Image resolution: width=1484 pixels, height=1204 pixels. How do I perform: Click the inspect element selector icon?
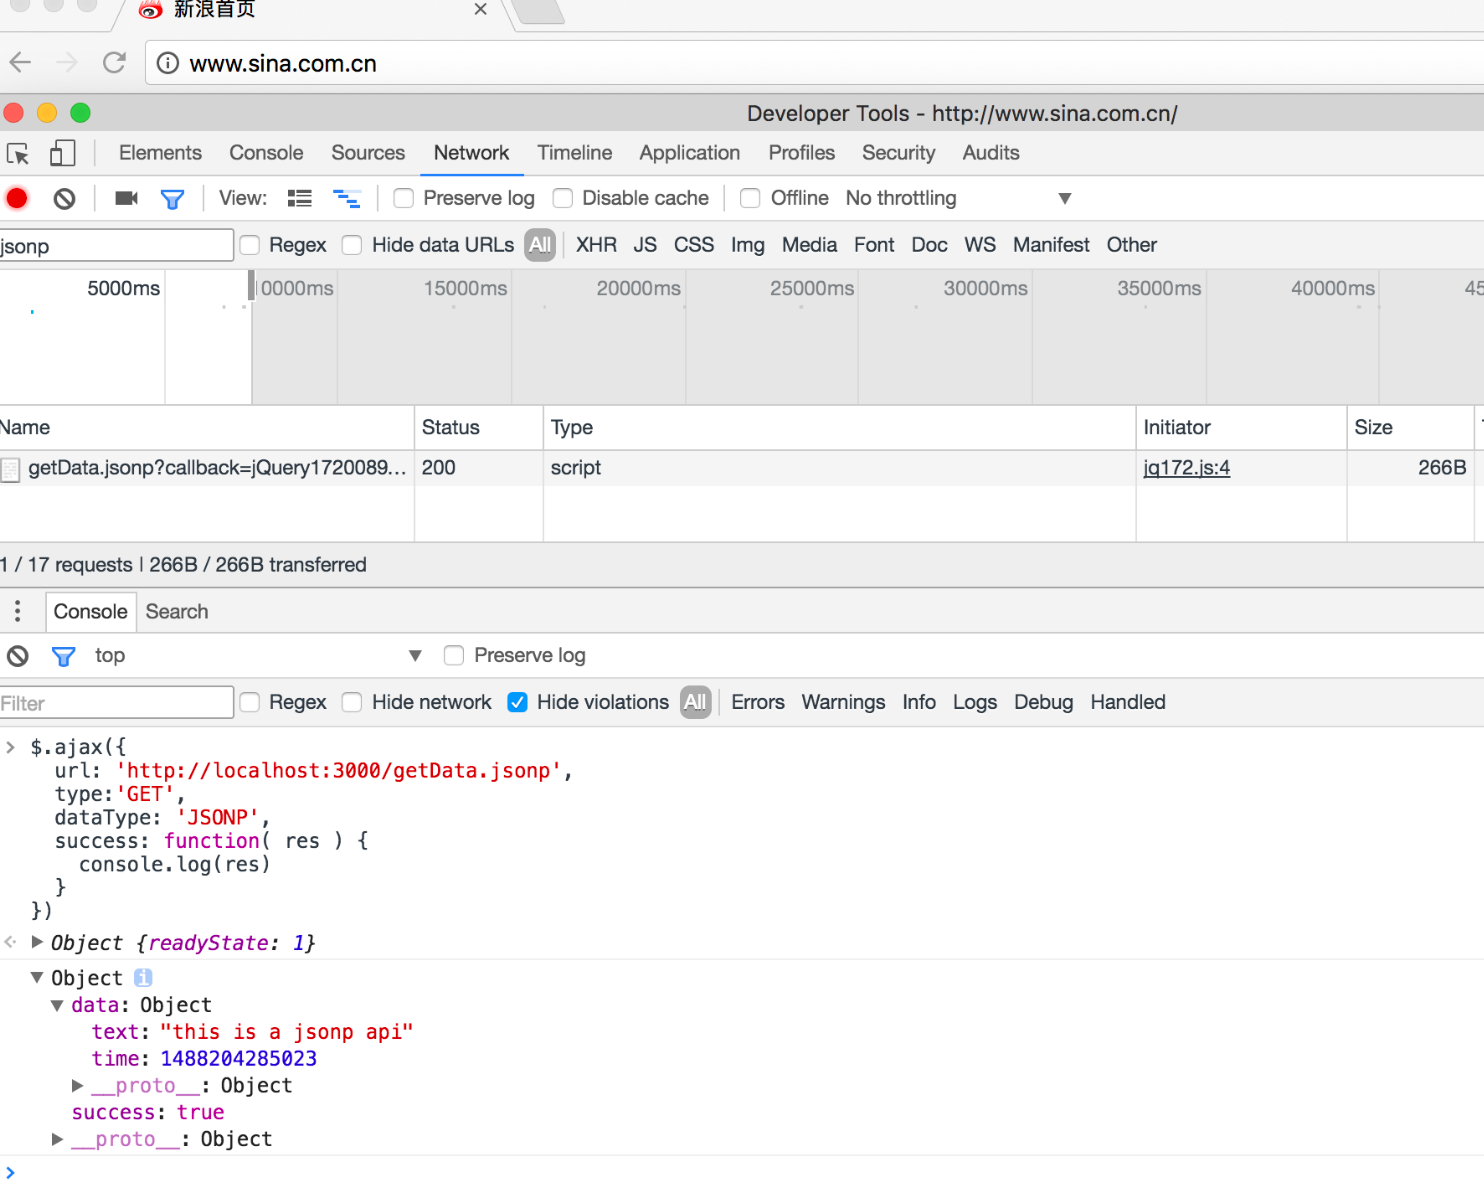(18, 154)
